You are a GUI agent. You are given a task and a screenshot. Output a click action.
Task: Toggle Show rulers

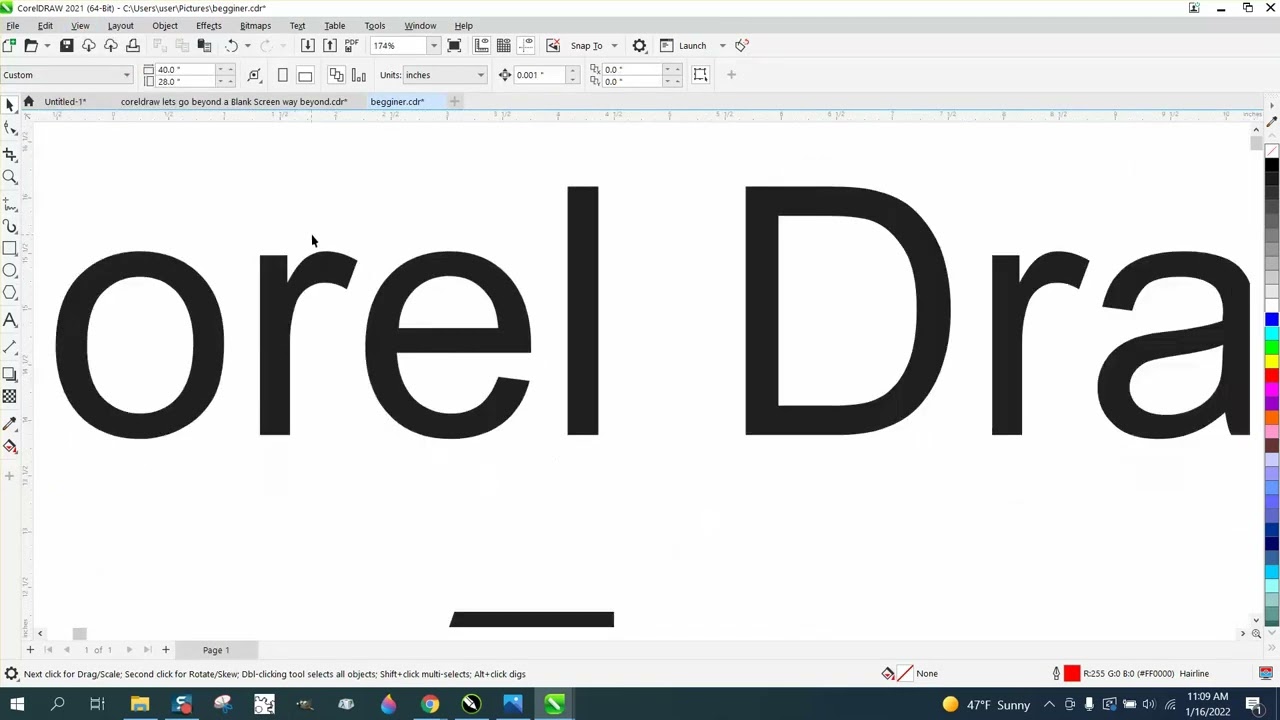tap(482, 45)
